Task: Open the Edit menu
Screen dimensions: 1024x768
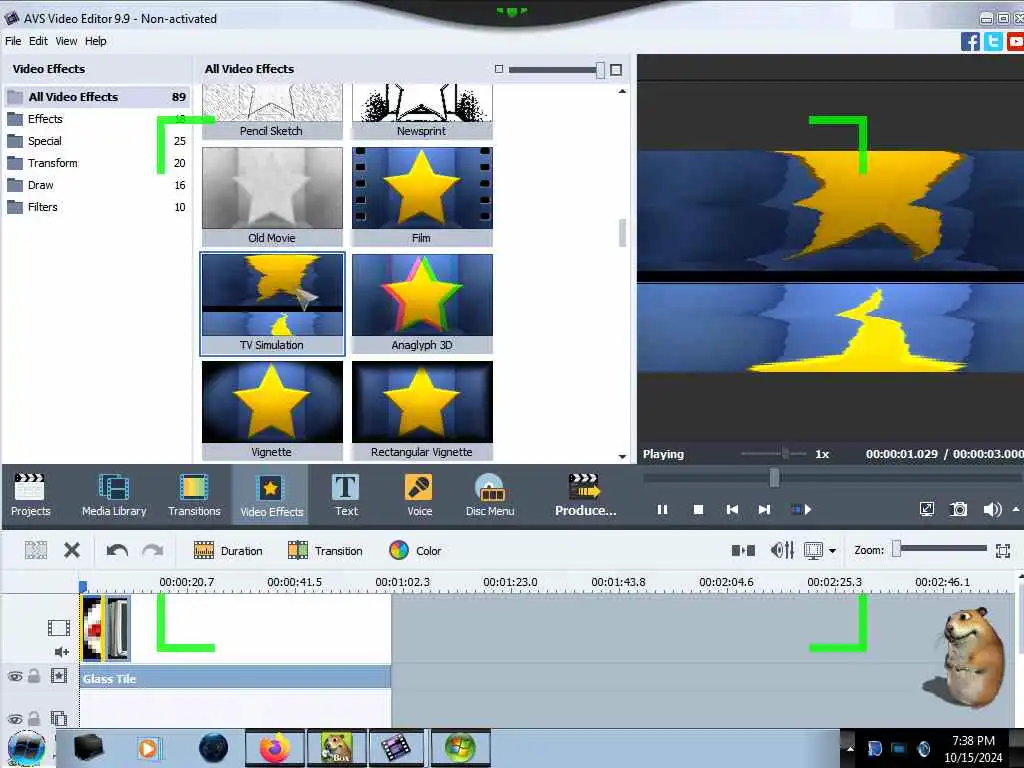Action: (38, 41)
